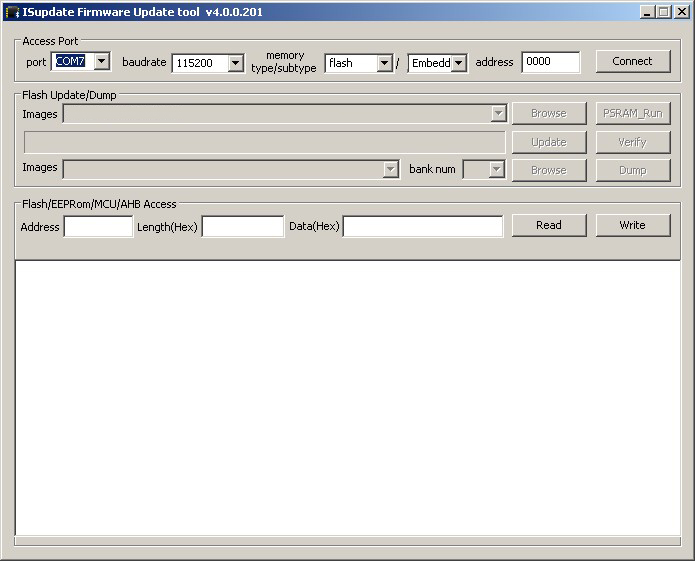Screen dimensions: 695x561
Task: Click the ISupdate app icon in title bar
Action: coord(12,12)
